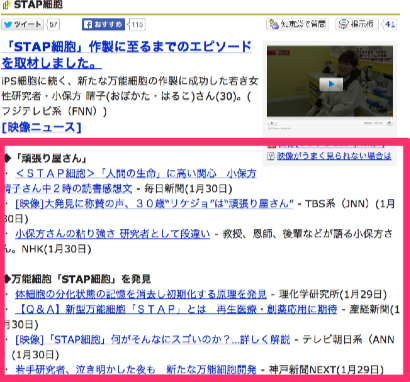This screenshot has height=382, width=410.
Task: Click the Twitter ツイート button
Action: point(22,24)
